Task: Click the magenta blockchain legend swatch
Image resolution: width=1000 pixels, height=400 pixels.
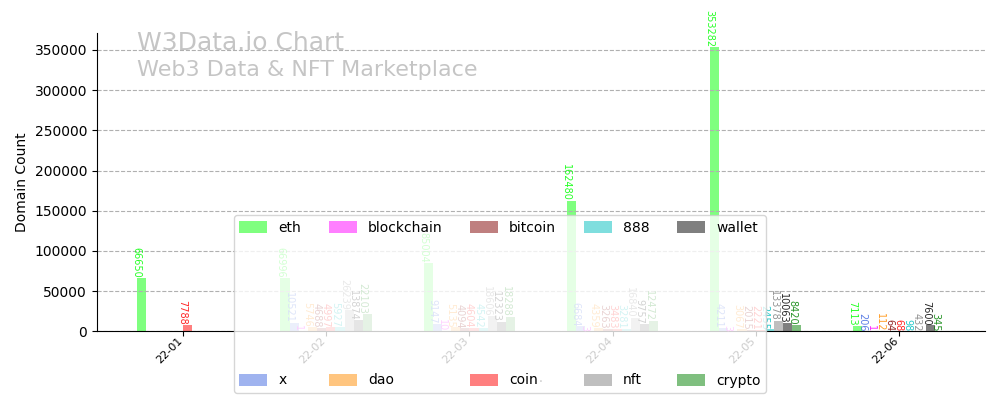Action: coord(343,227)
